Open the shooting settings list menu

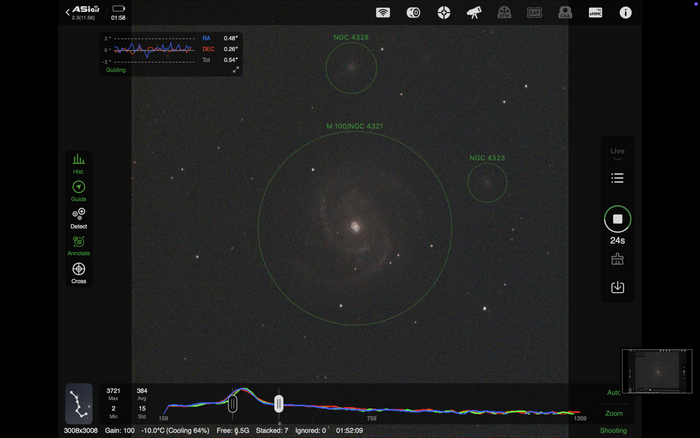[x=617, y=178]
